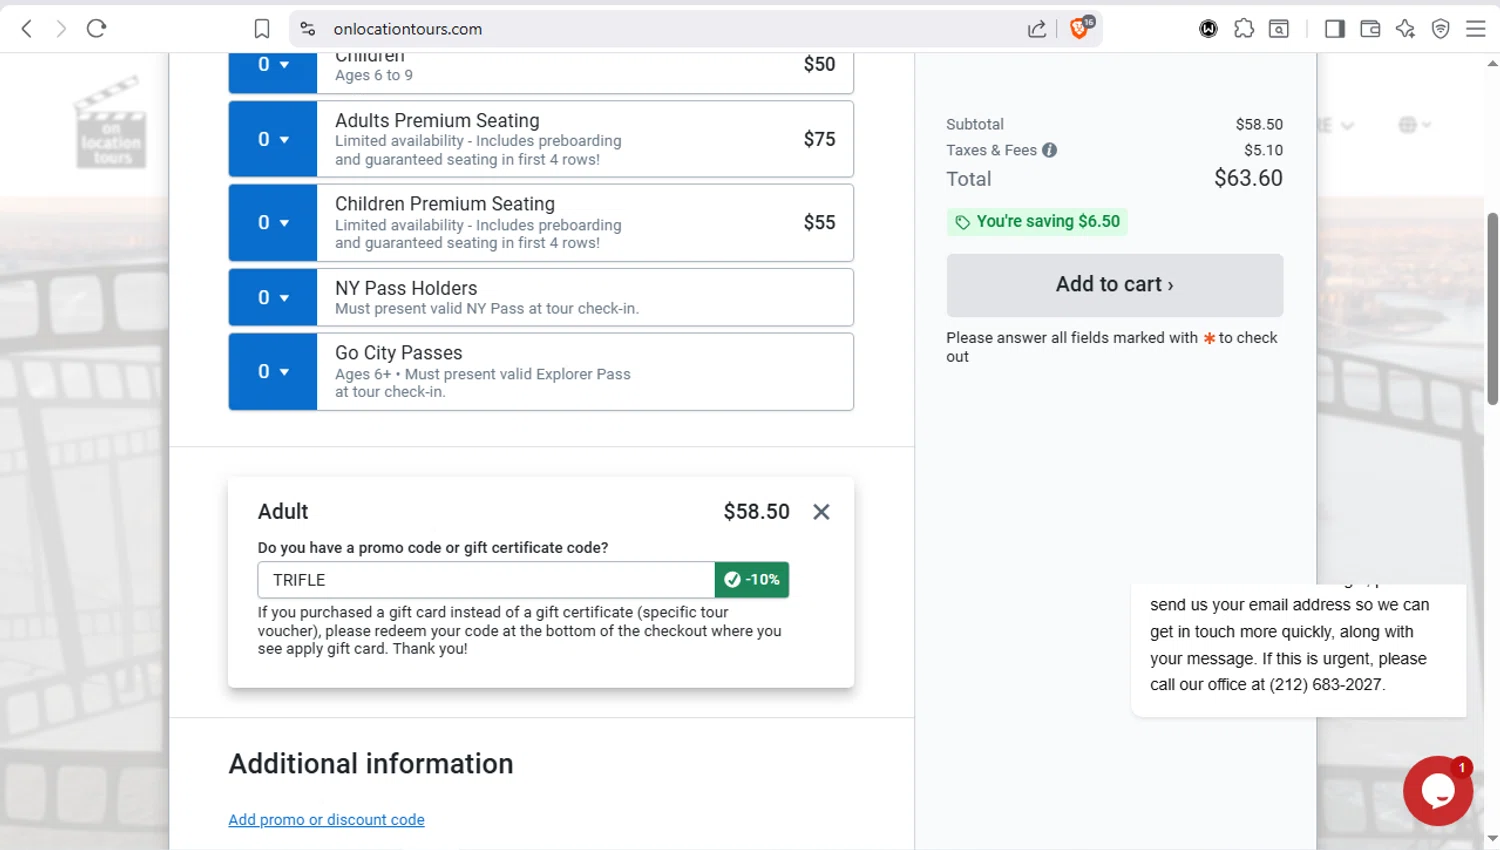
Task: Click the Brave Shields lion icon
Action: click(x=1079, y=29)
